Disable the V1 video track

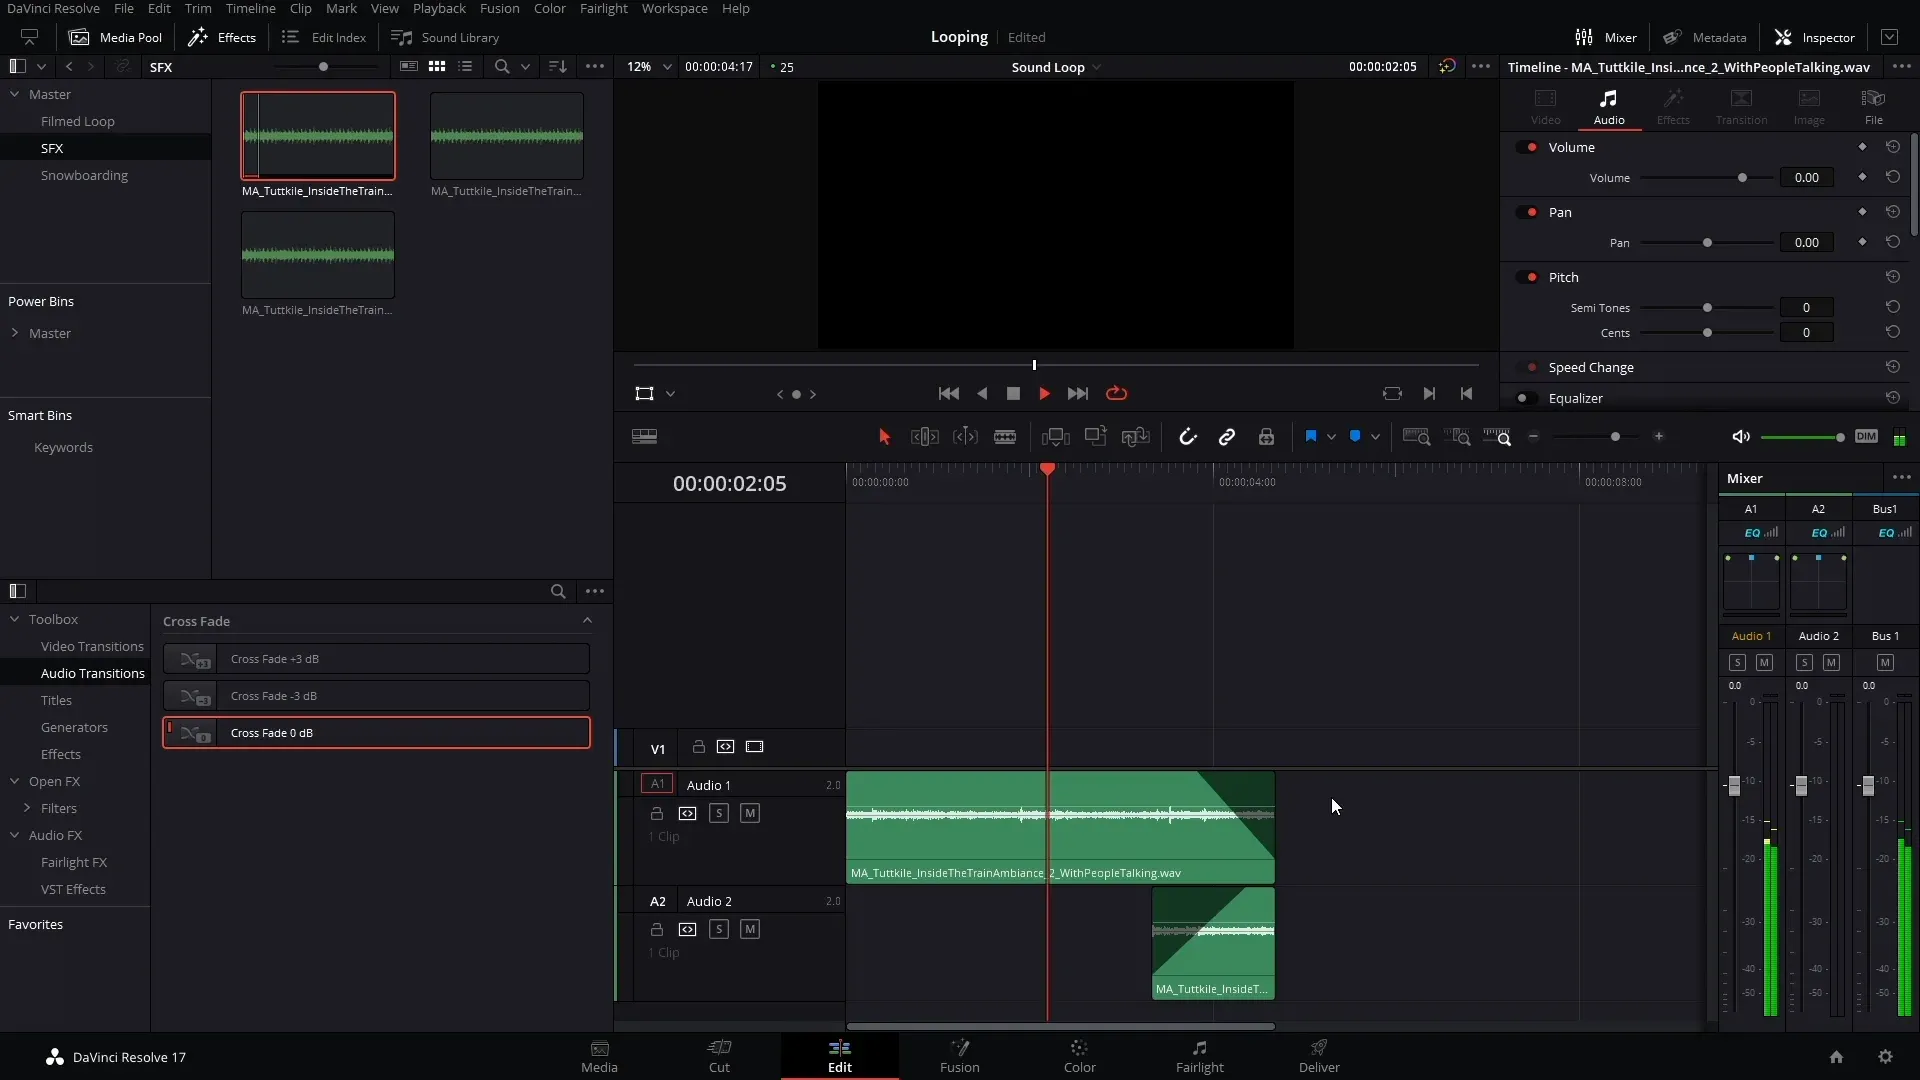pos(755,747)
